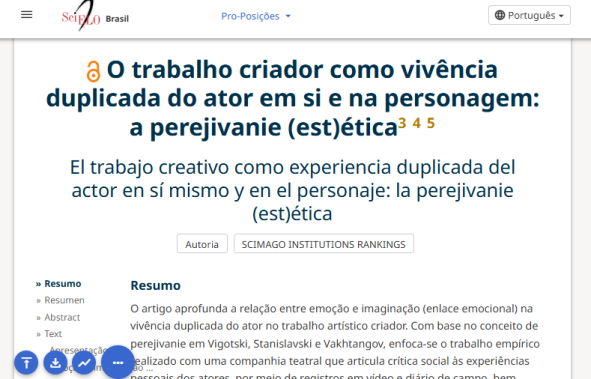The image size is (591, 379).
Task: Open the more options ellipsis button
Action: pos(118,362)
